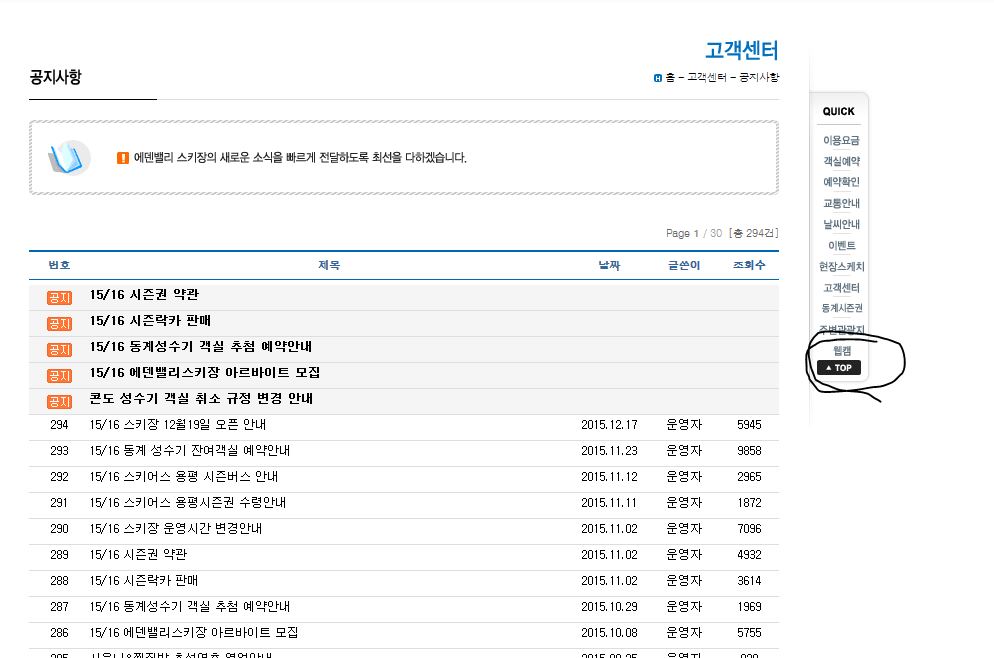This screenshot has width=994, height=658.
Task: Click the 공지 badge beside 콘도 성수기 객실 취소 규정
Action: pyautogui.click(x=59, y=402)
